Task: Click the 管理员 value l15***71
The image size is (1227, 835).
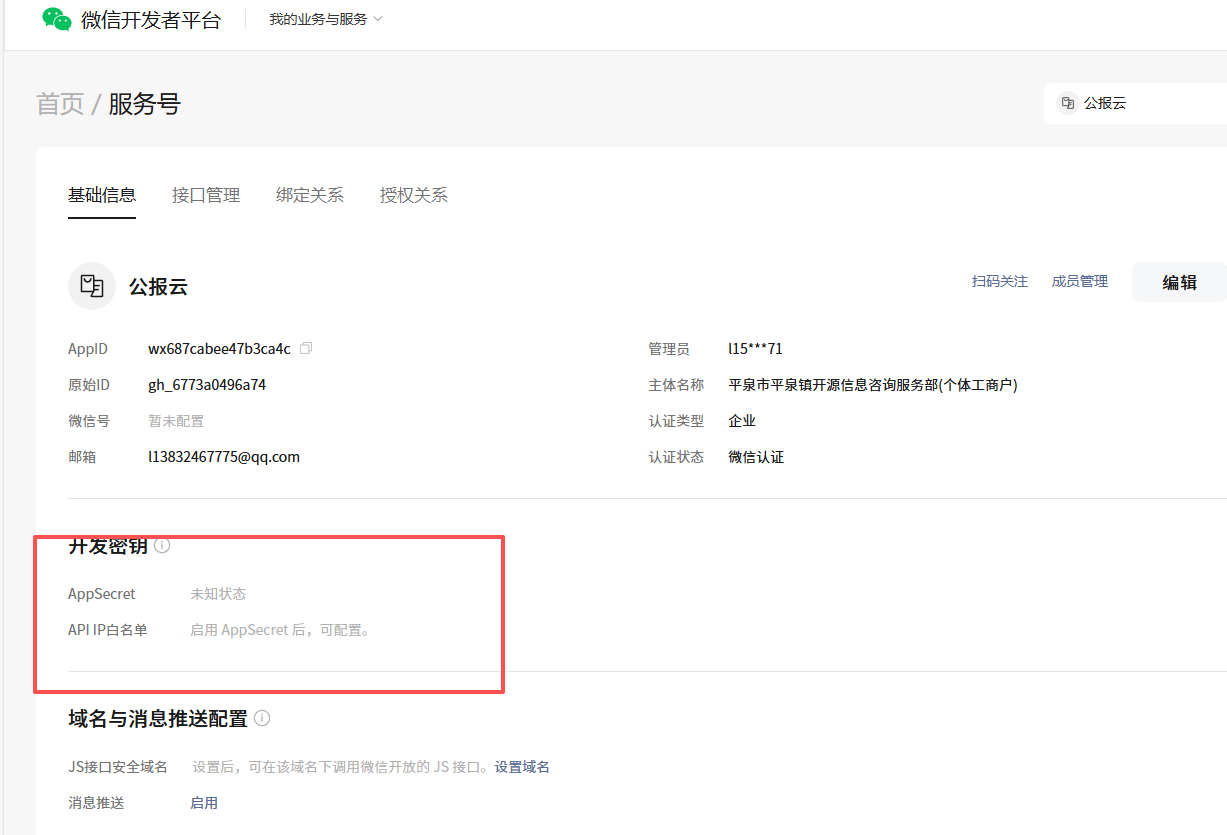Action: [x=755, y=349]
